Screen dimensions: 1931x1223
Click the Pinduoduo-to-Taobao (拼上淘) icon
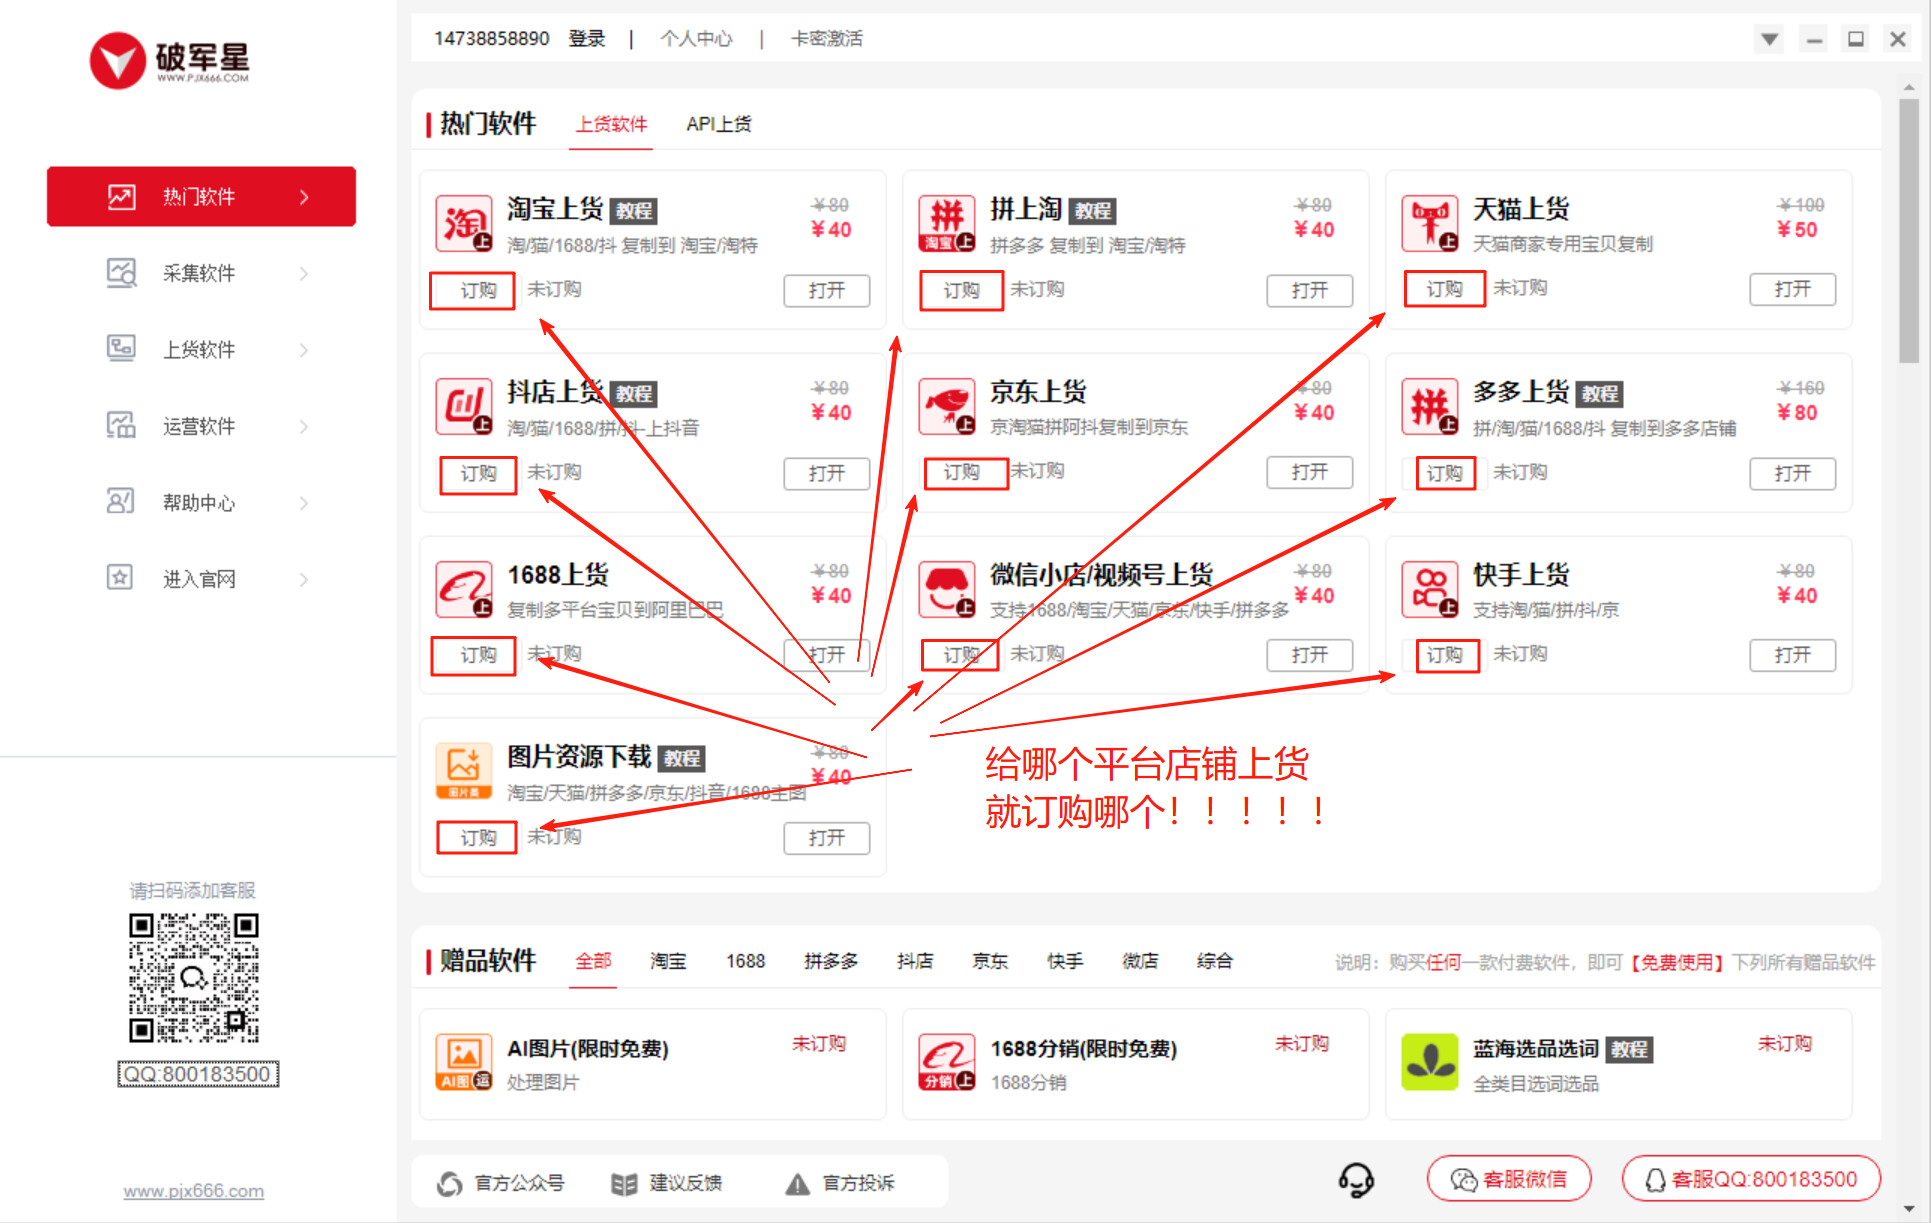(946, 223)
